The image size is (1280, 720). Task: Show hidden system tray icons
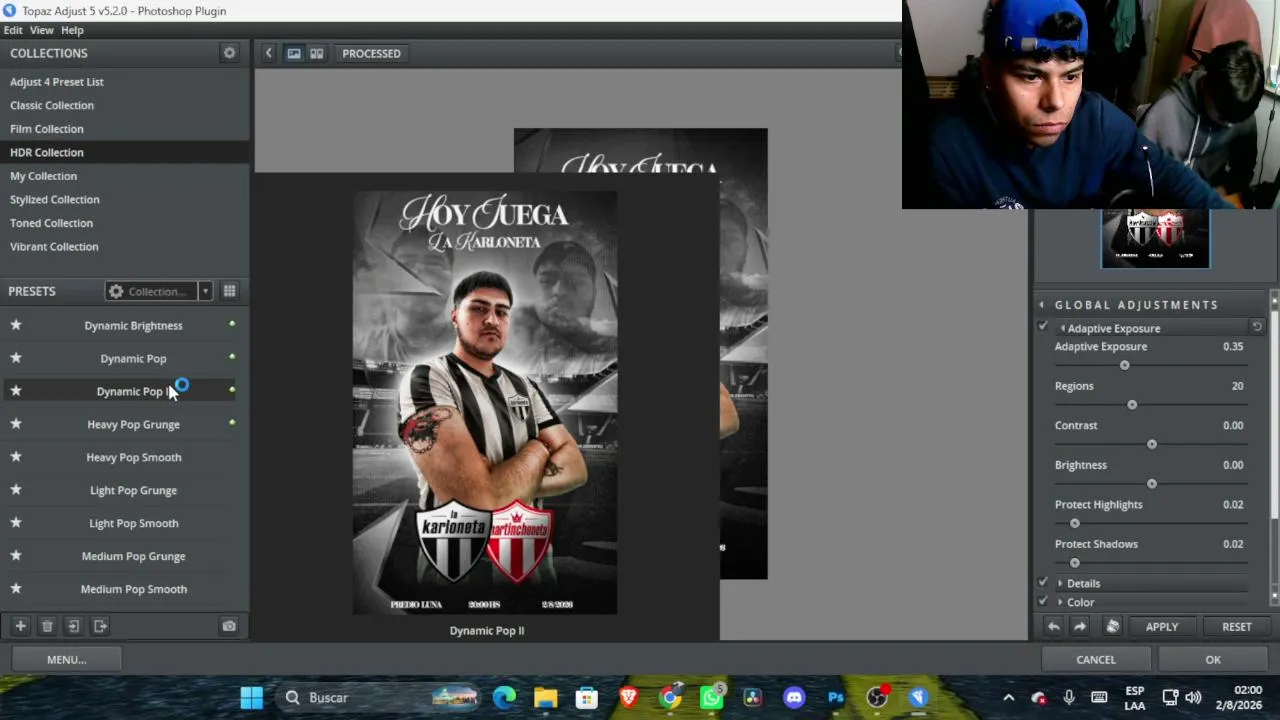(x=1008, y=698)
